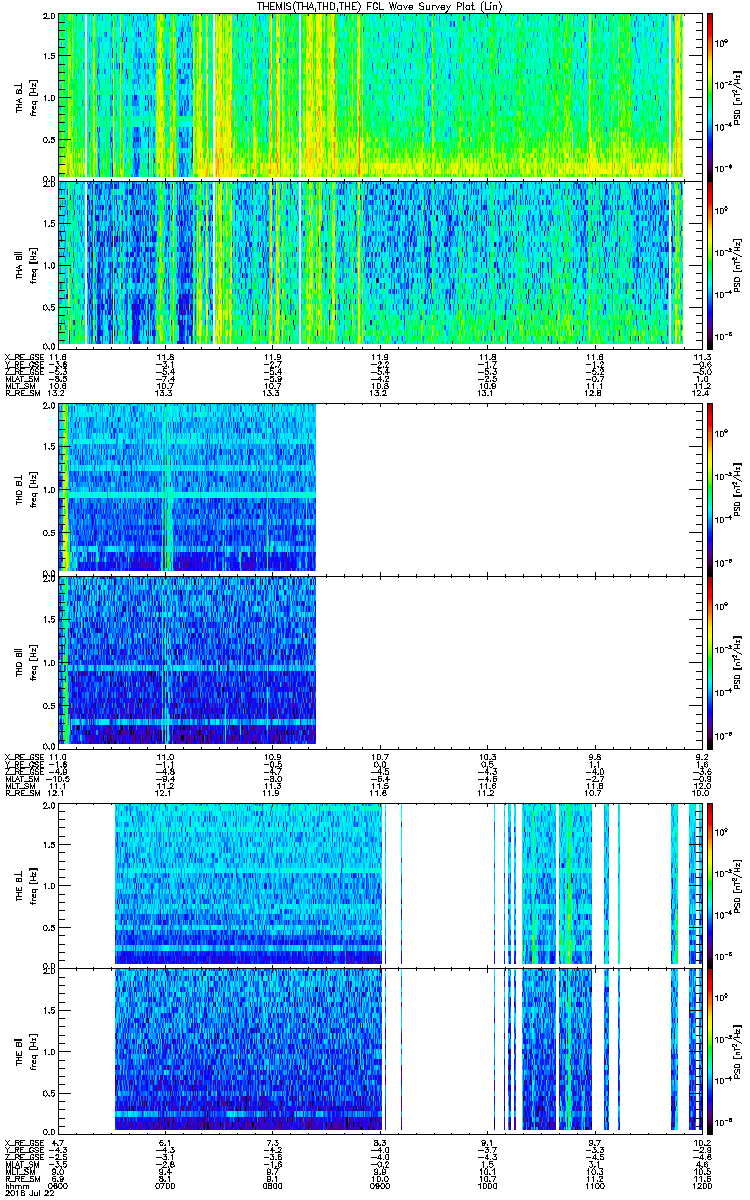This screenshot has height=1200, width=750.
Task: Click the PSD color bar beside THE BL
Action: coord(710,884)
